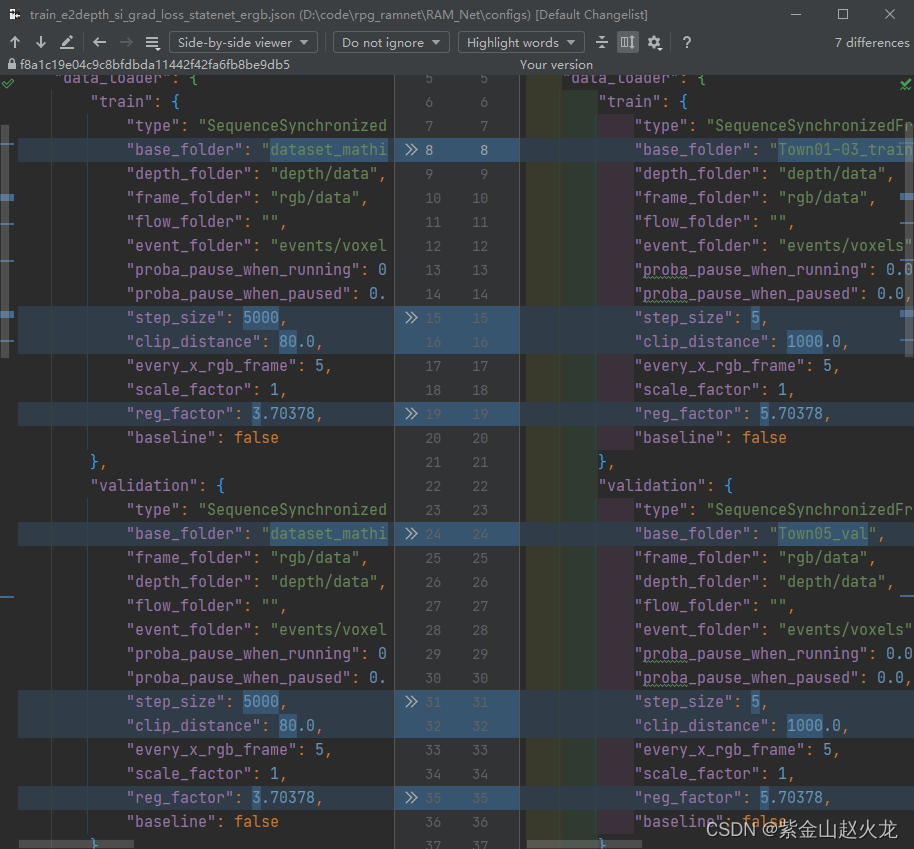The width and height of the screenshot is (914, 849).
Task: Apply change arrow at line 35
Action: coord(412,798)
